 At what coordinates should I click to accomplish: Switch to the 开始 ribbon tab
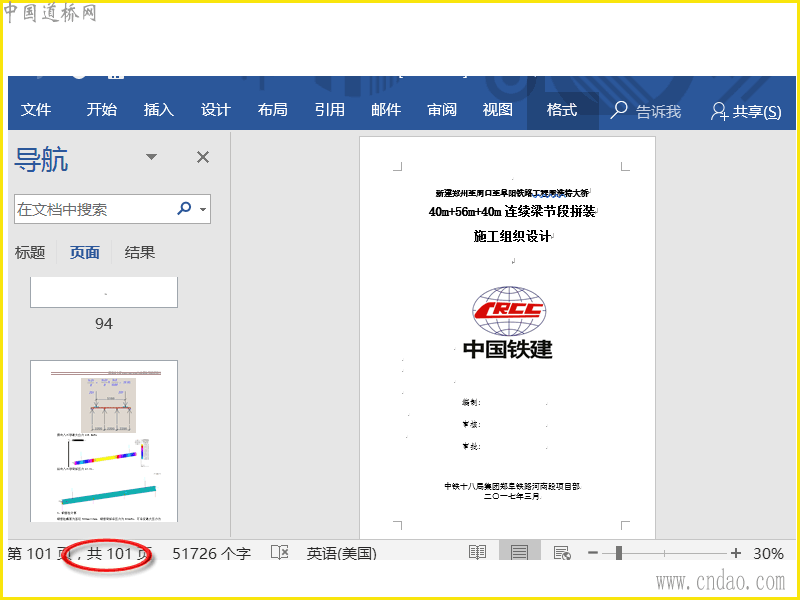pyautogui.click(x=101, y=109)
